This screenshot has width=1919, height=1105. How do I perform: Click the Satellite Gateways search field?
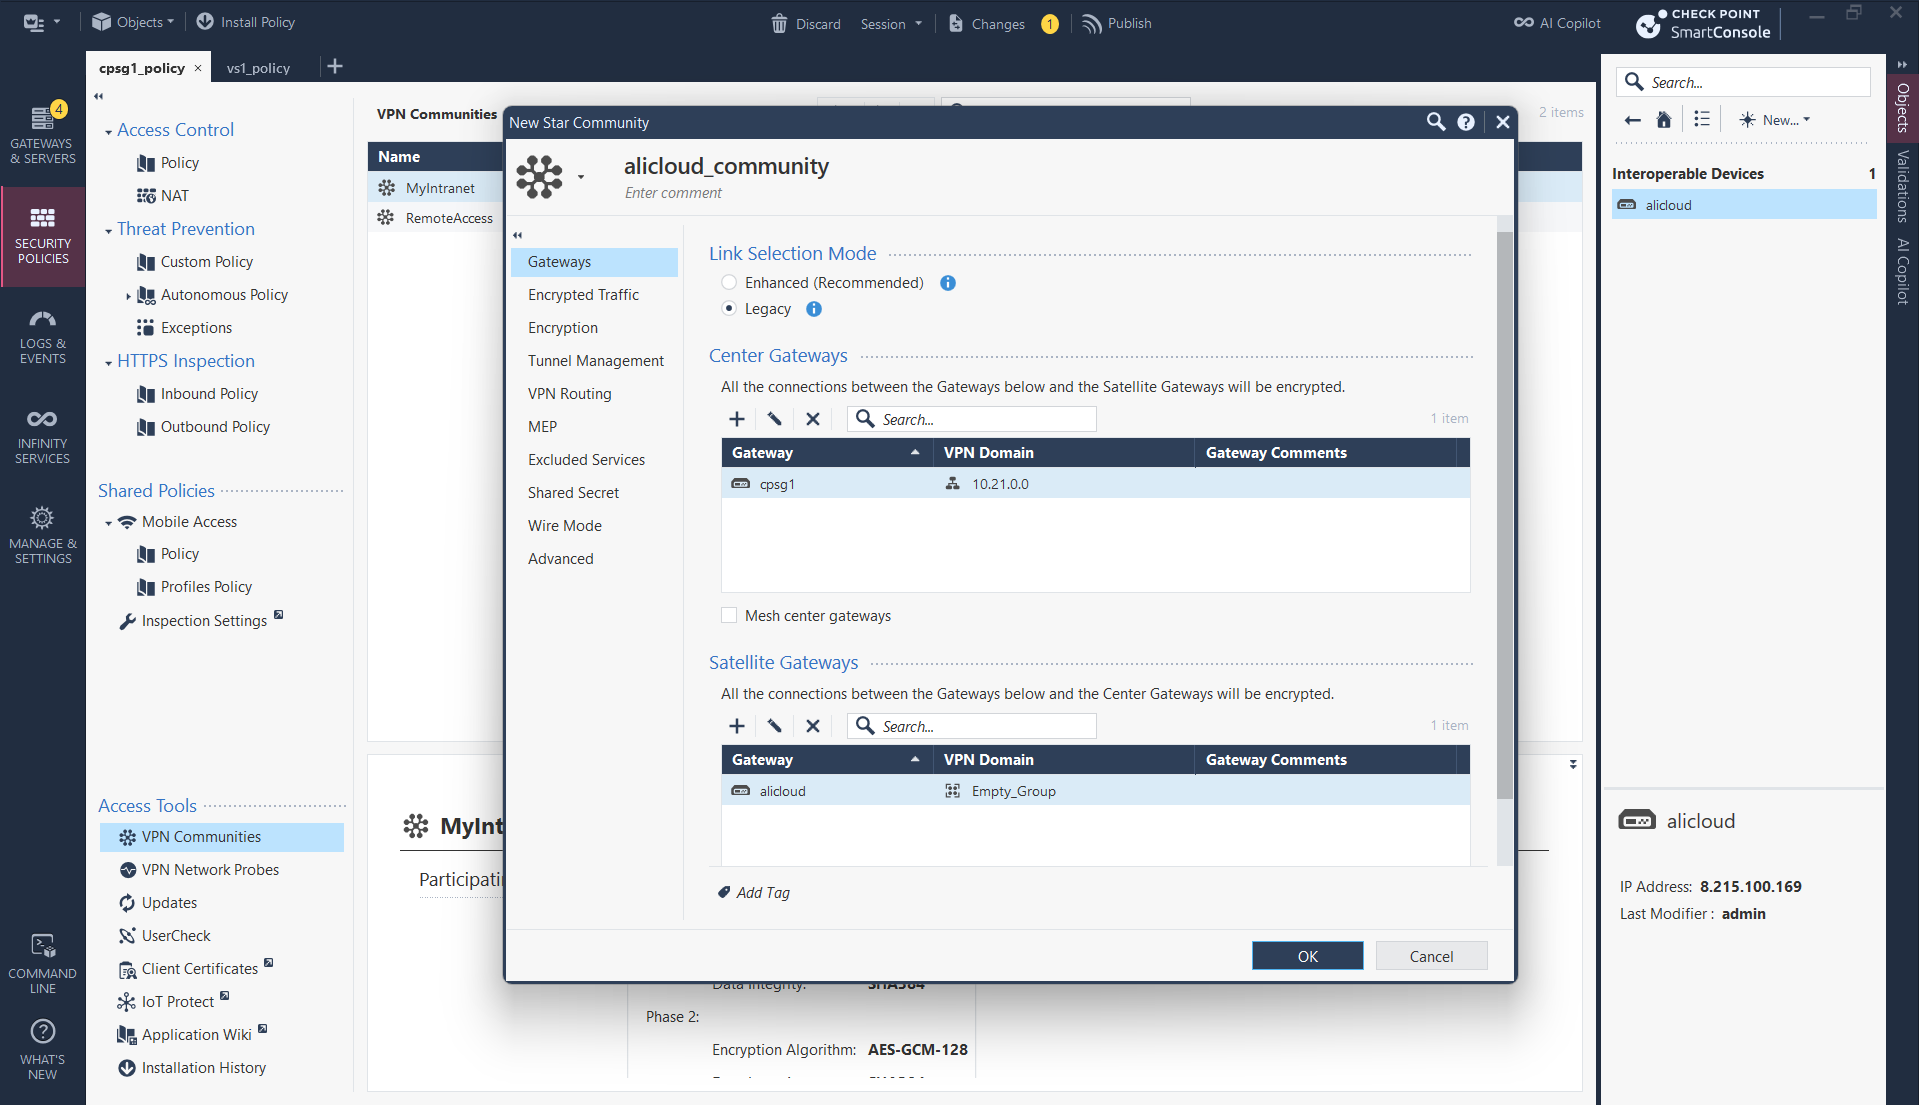tap(984, 726)
